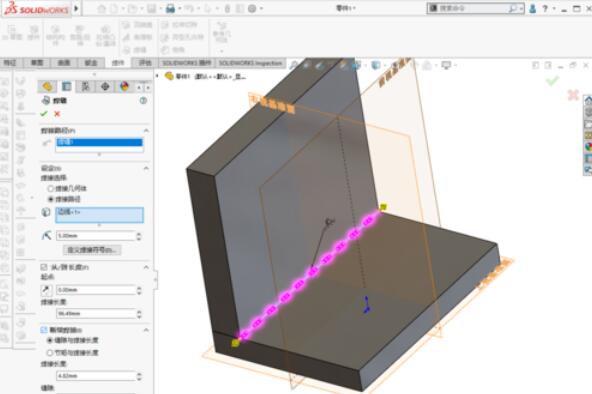Show the ConfigurationManager tab

86,86
